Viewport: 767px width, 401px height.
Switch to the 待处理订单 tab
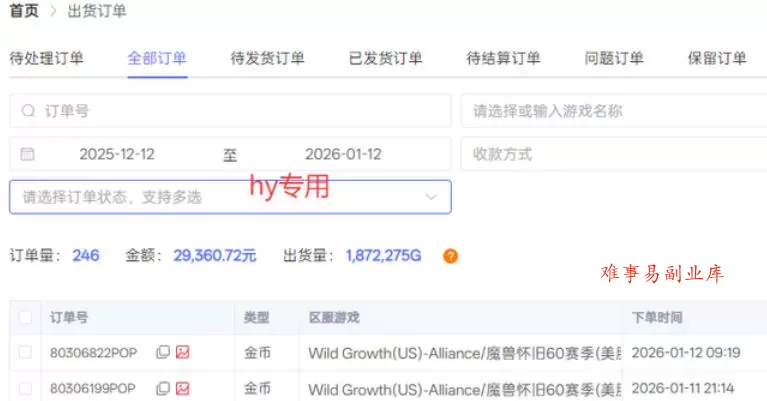pos(46,58)
